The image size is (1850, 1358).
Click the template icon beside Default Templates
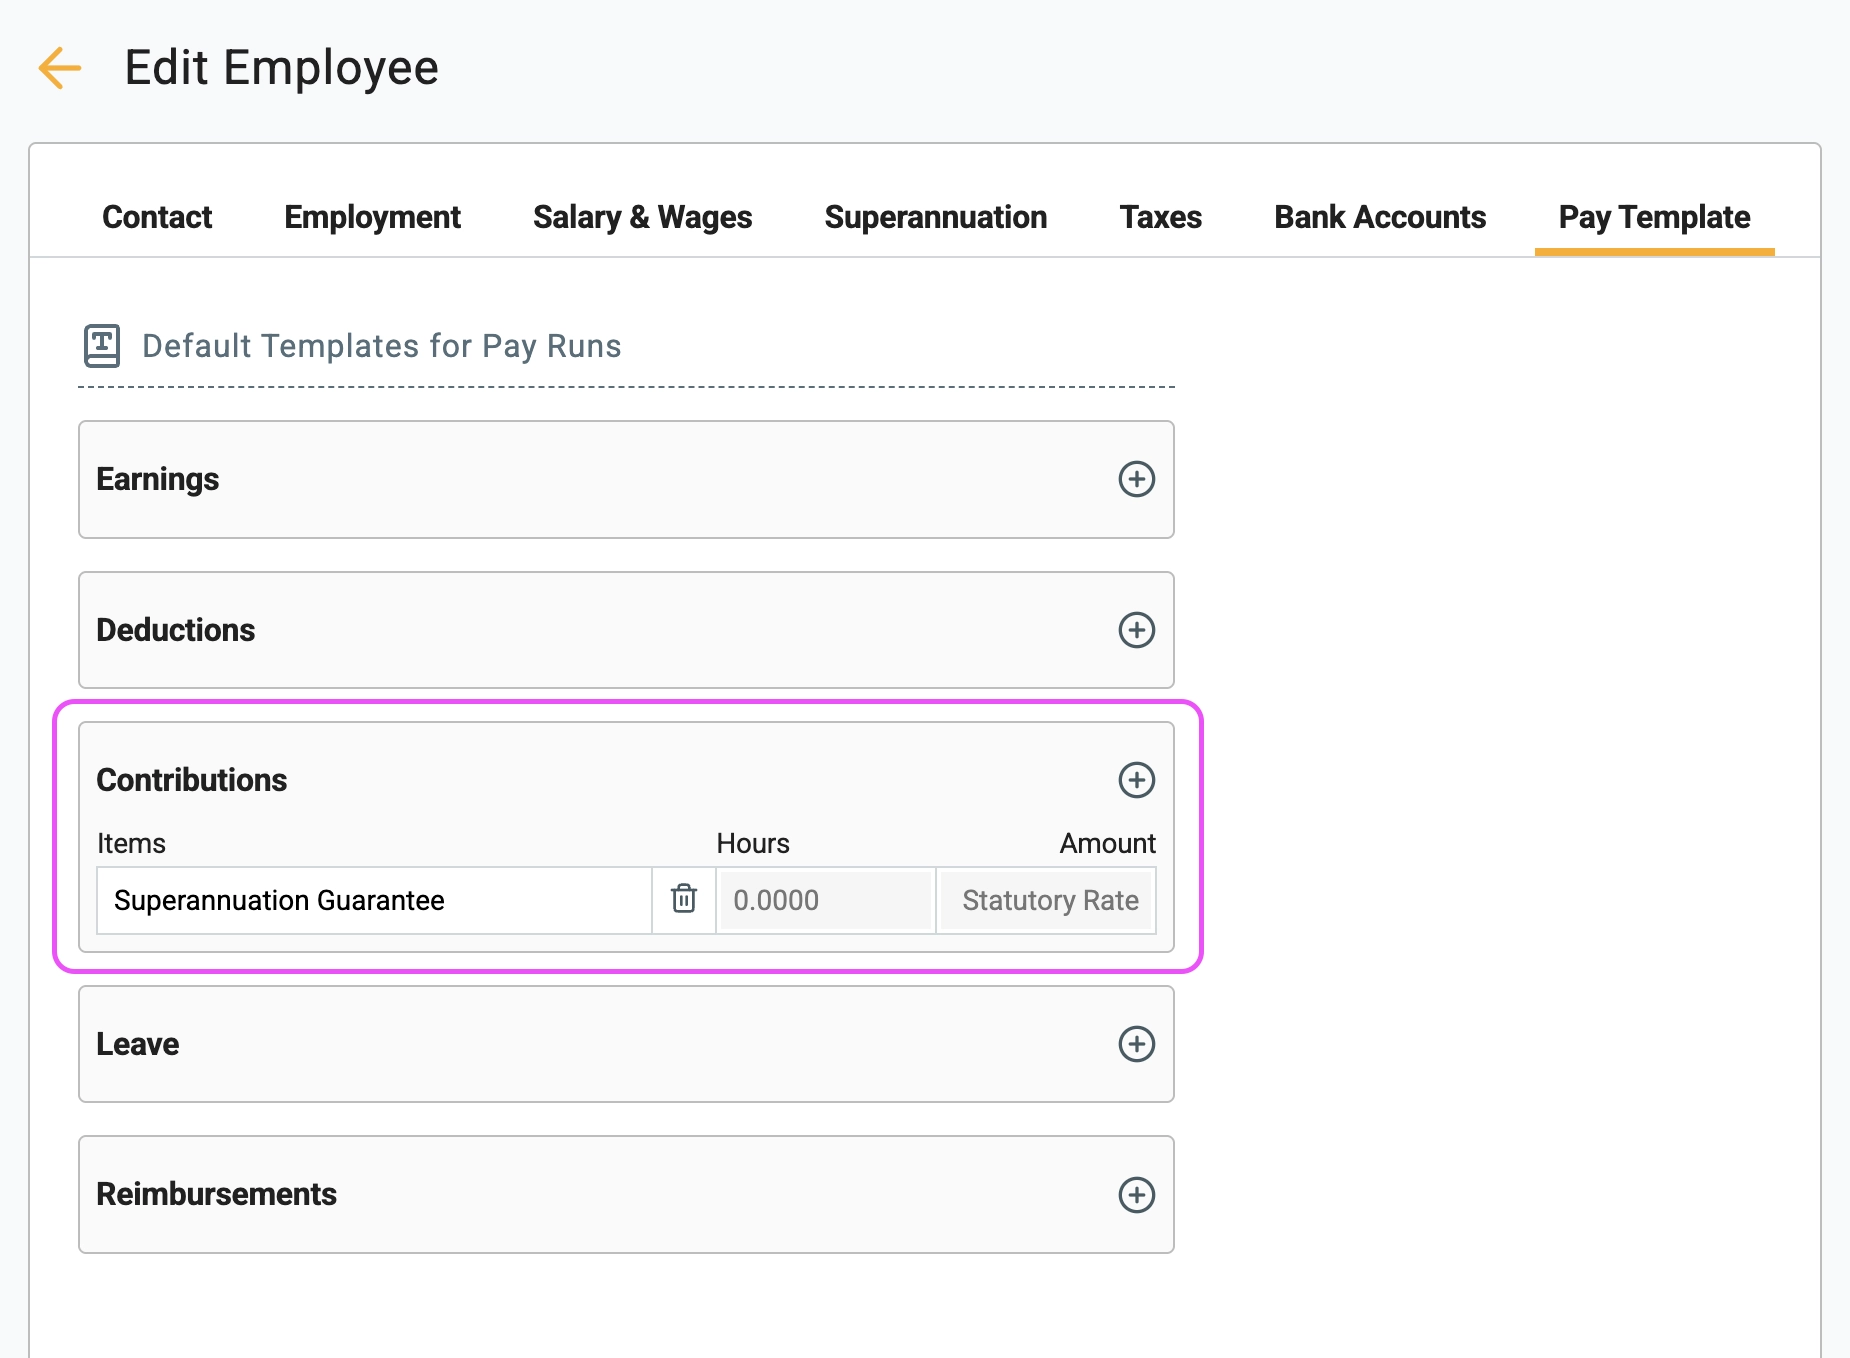(x=102, y=346)
